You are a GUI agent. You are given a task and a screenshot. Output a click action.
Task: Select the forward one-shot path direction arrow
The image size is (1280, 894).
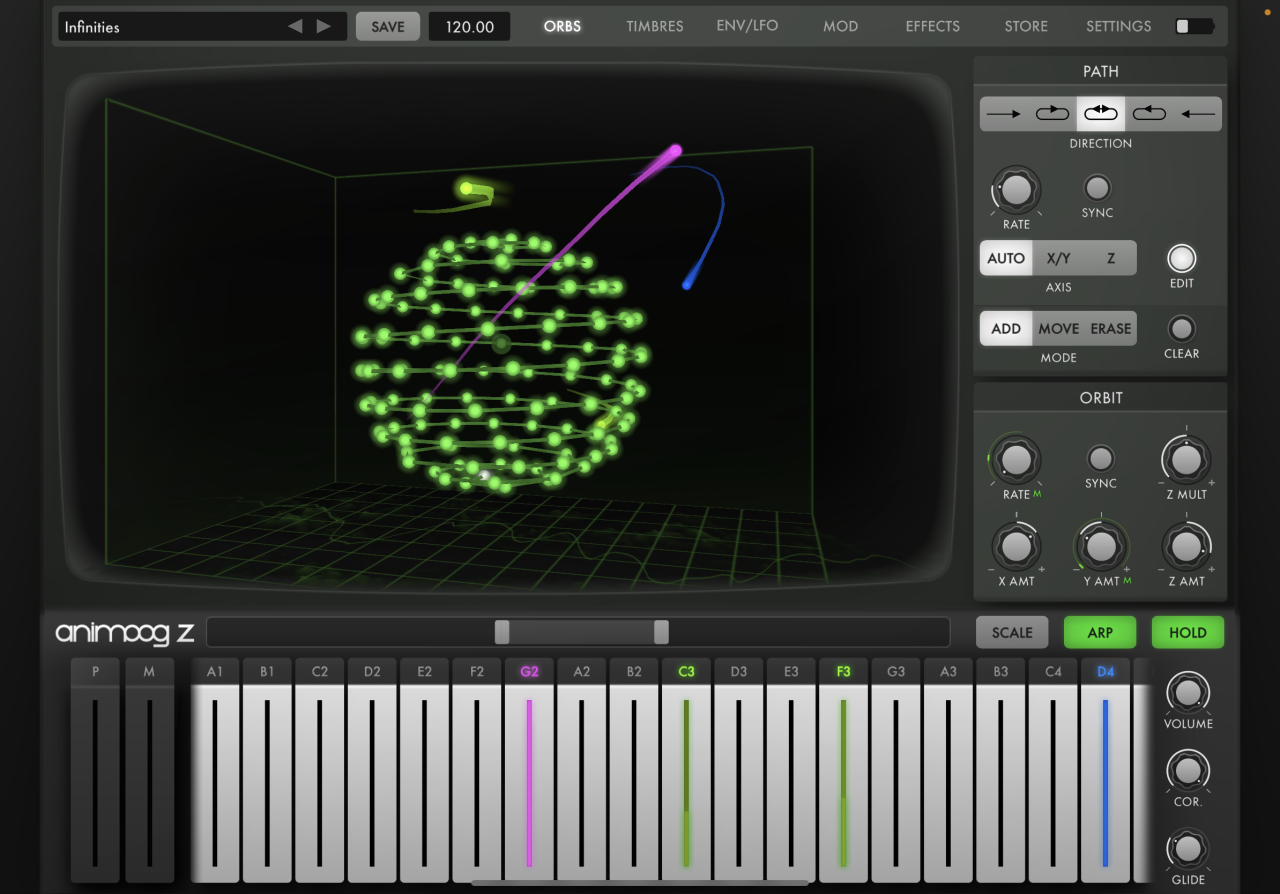[x=1003, y=114]
